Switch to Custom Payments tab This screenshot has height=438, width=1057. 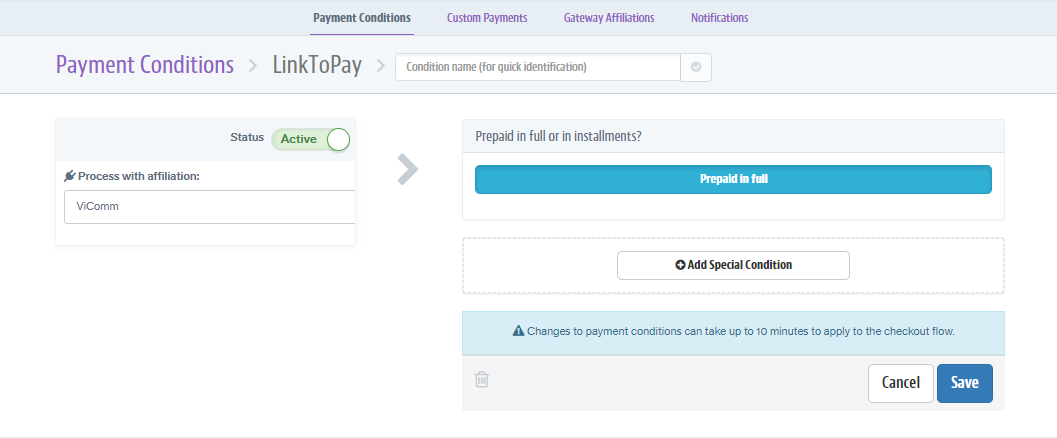pyautogui.click(x=487, y=18)
